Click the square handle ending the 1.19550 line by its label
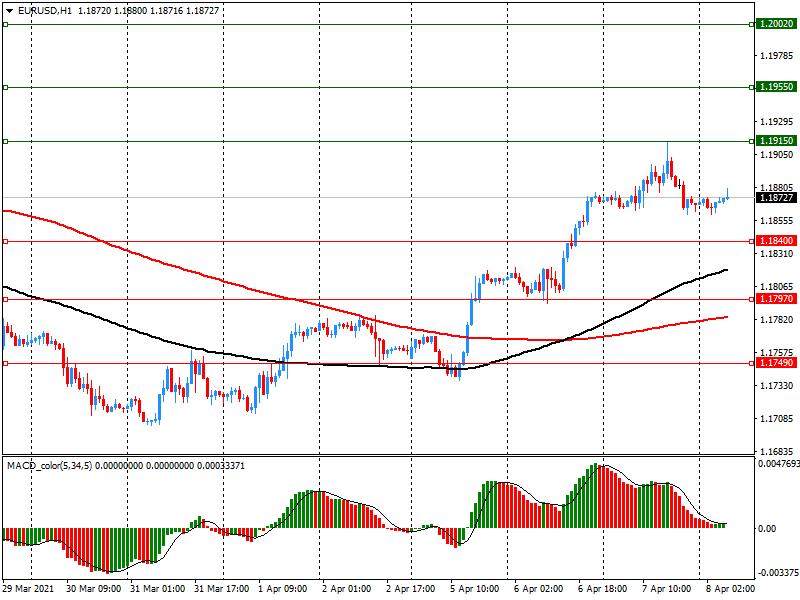The height and width of the screenshot is (600, 800). pos(752,88)
